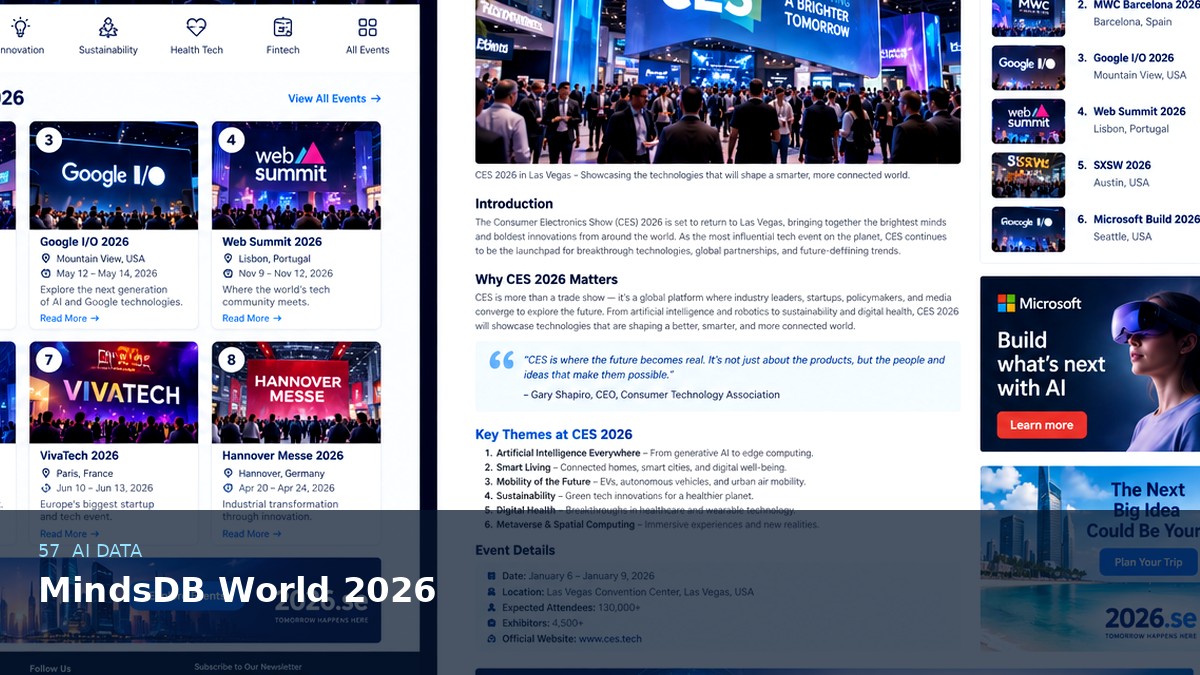Click the Key Themes at CES 2026 heading
Image resolution: width=1200 pixels, height=675 pixels.
pos(554,434)
